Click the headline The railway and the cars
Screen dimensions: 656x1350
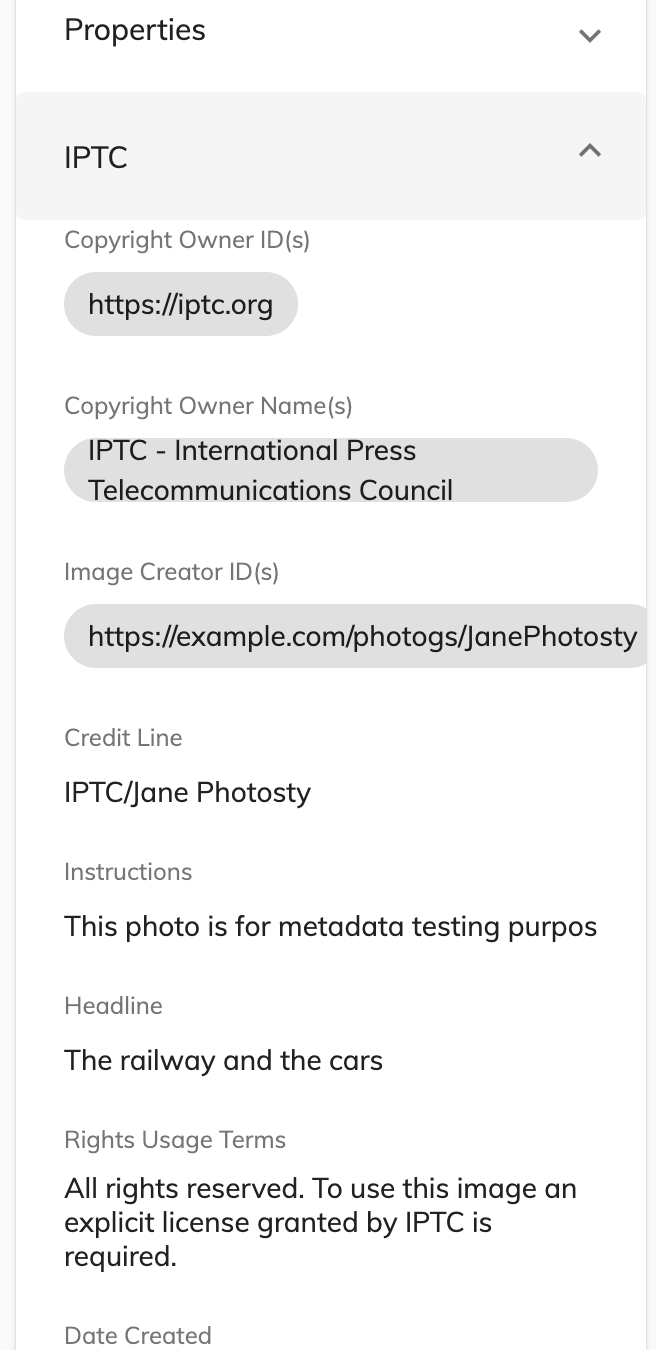pyautogui.click(x=222, y=1060)
